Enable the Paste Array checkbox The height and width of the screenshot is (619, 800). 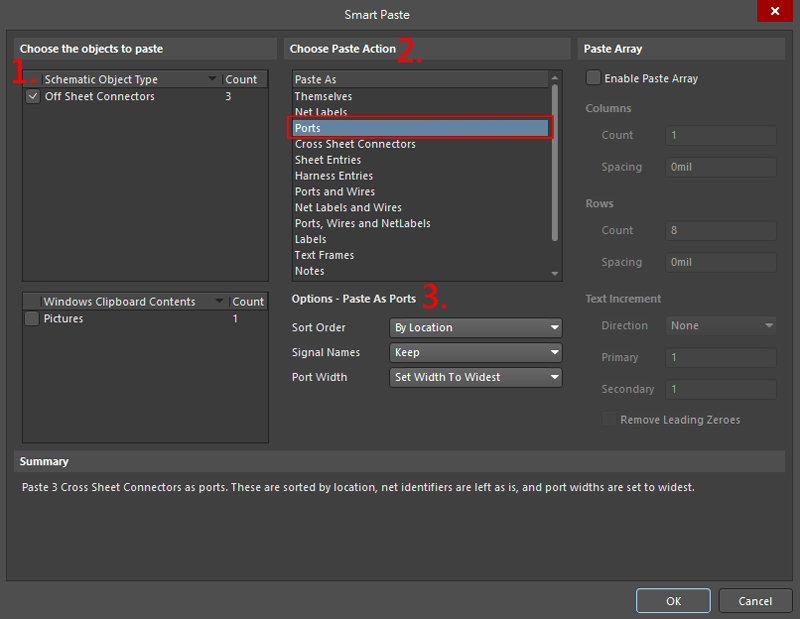[594, 78]
